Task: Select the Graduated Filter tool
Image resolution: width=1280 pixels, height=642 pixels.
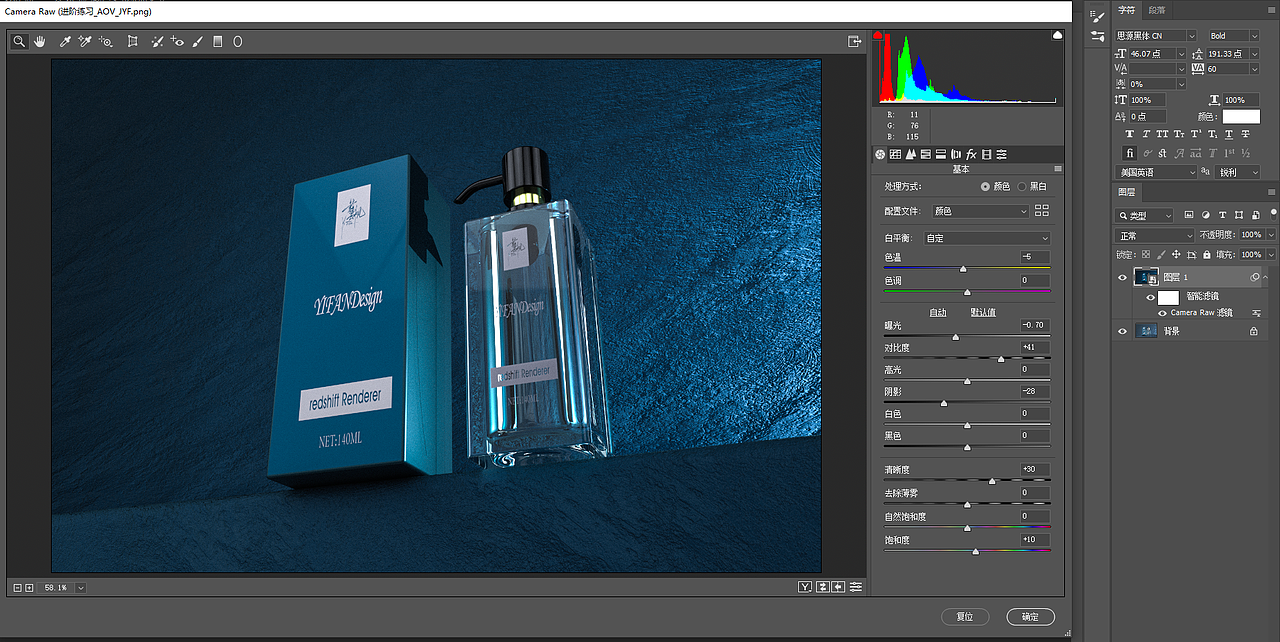Action: [218, 41]
